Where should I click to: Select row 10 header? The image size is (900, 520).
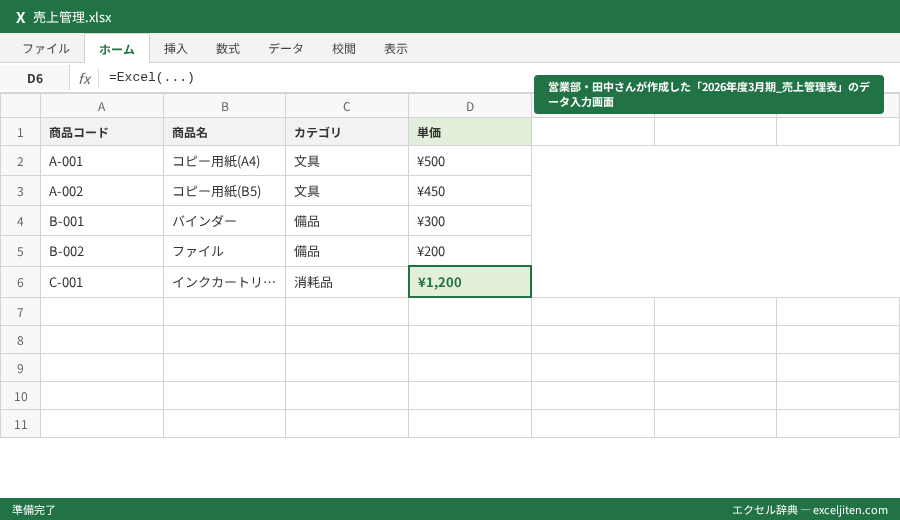coord(20,396)
